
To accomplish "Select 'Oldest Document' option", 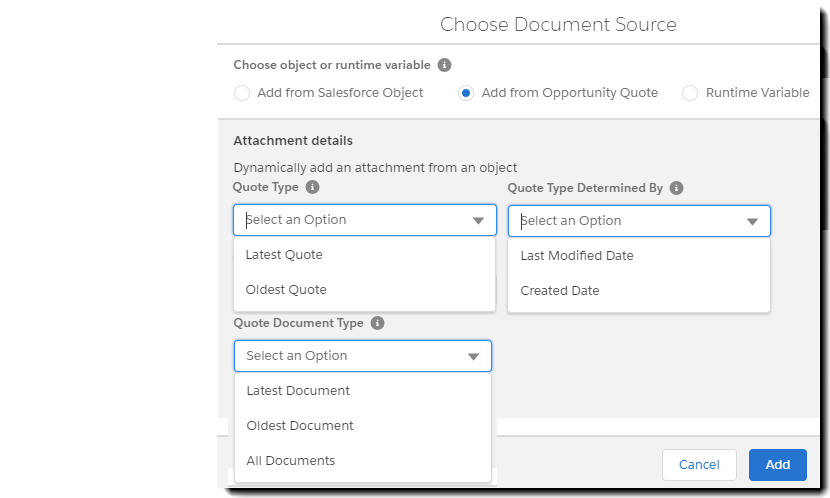I will coord(300,426).
